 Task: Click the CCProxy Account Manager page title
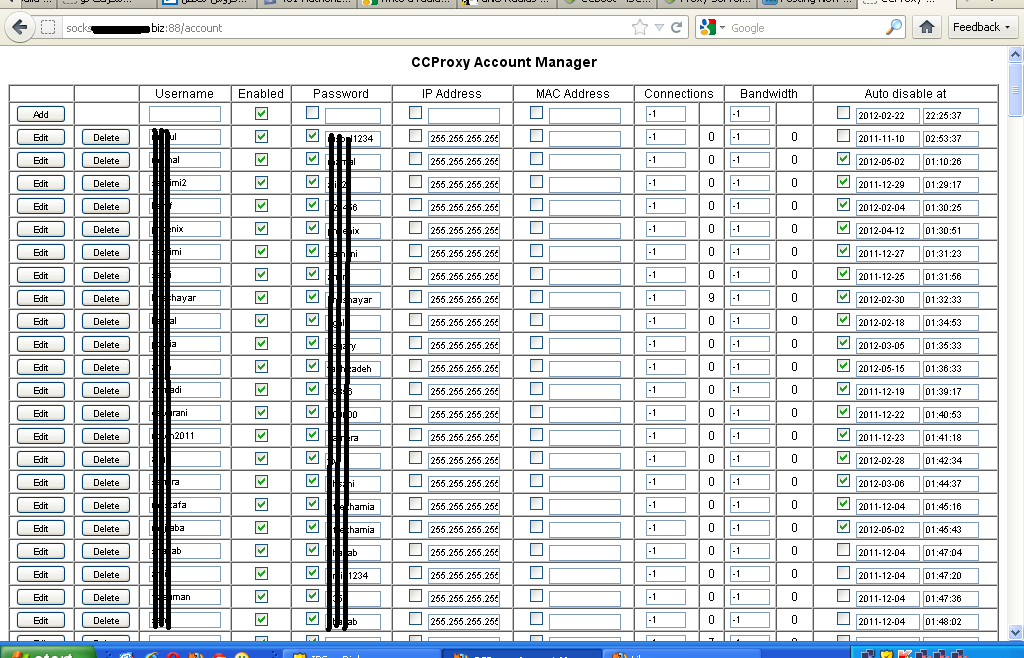[x=504, y=62]
